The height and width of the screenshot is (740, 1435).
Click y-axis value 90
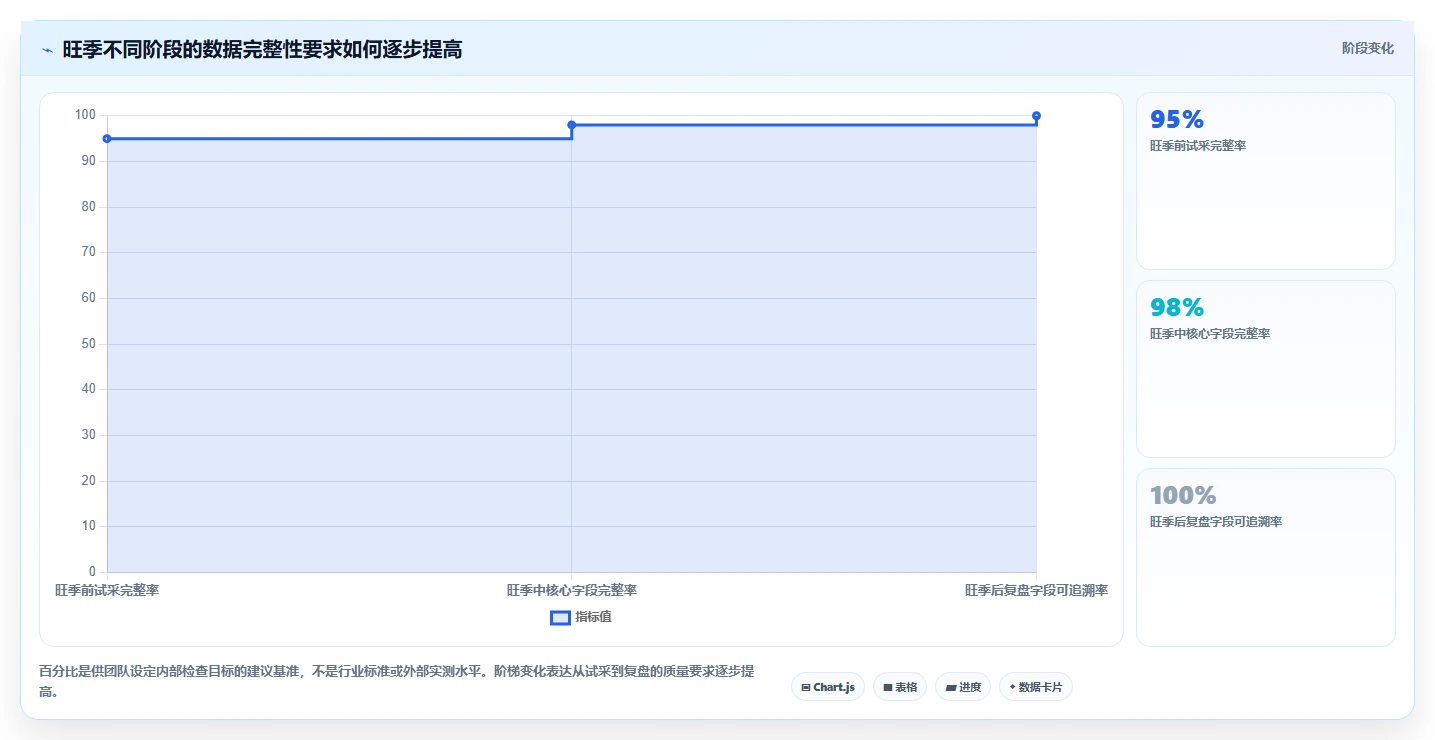click(88, 161)
